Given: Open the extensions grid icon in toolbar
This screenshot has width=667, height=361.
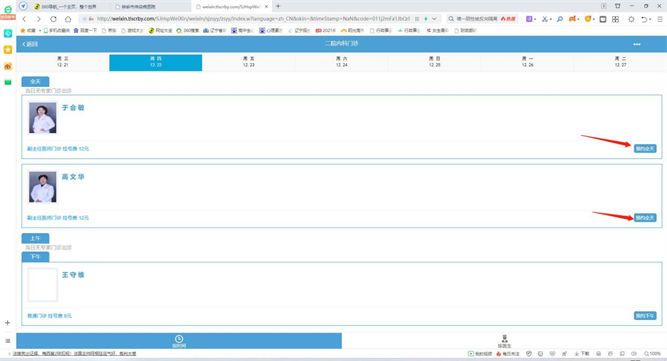Looking at the screenshot, I should (615, 19).
